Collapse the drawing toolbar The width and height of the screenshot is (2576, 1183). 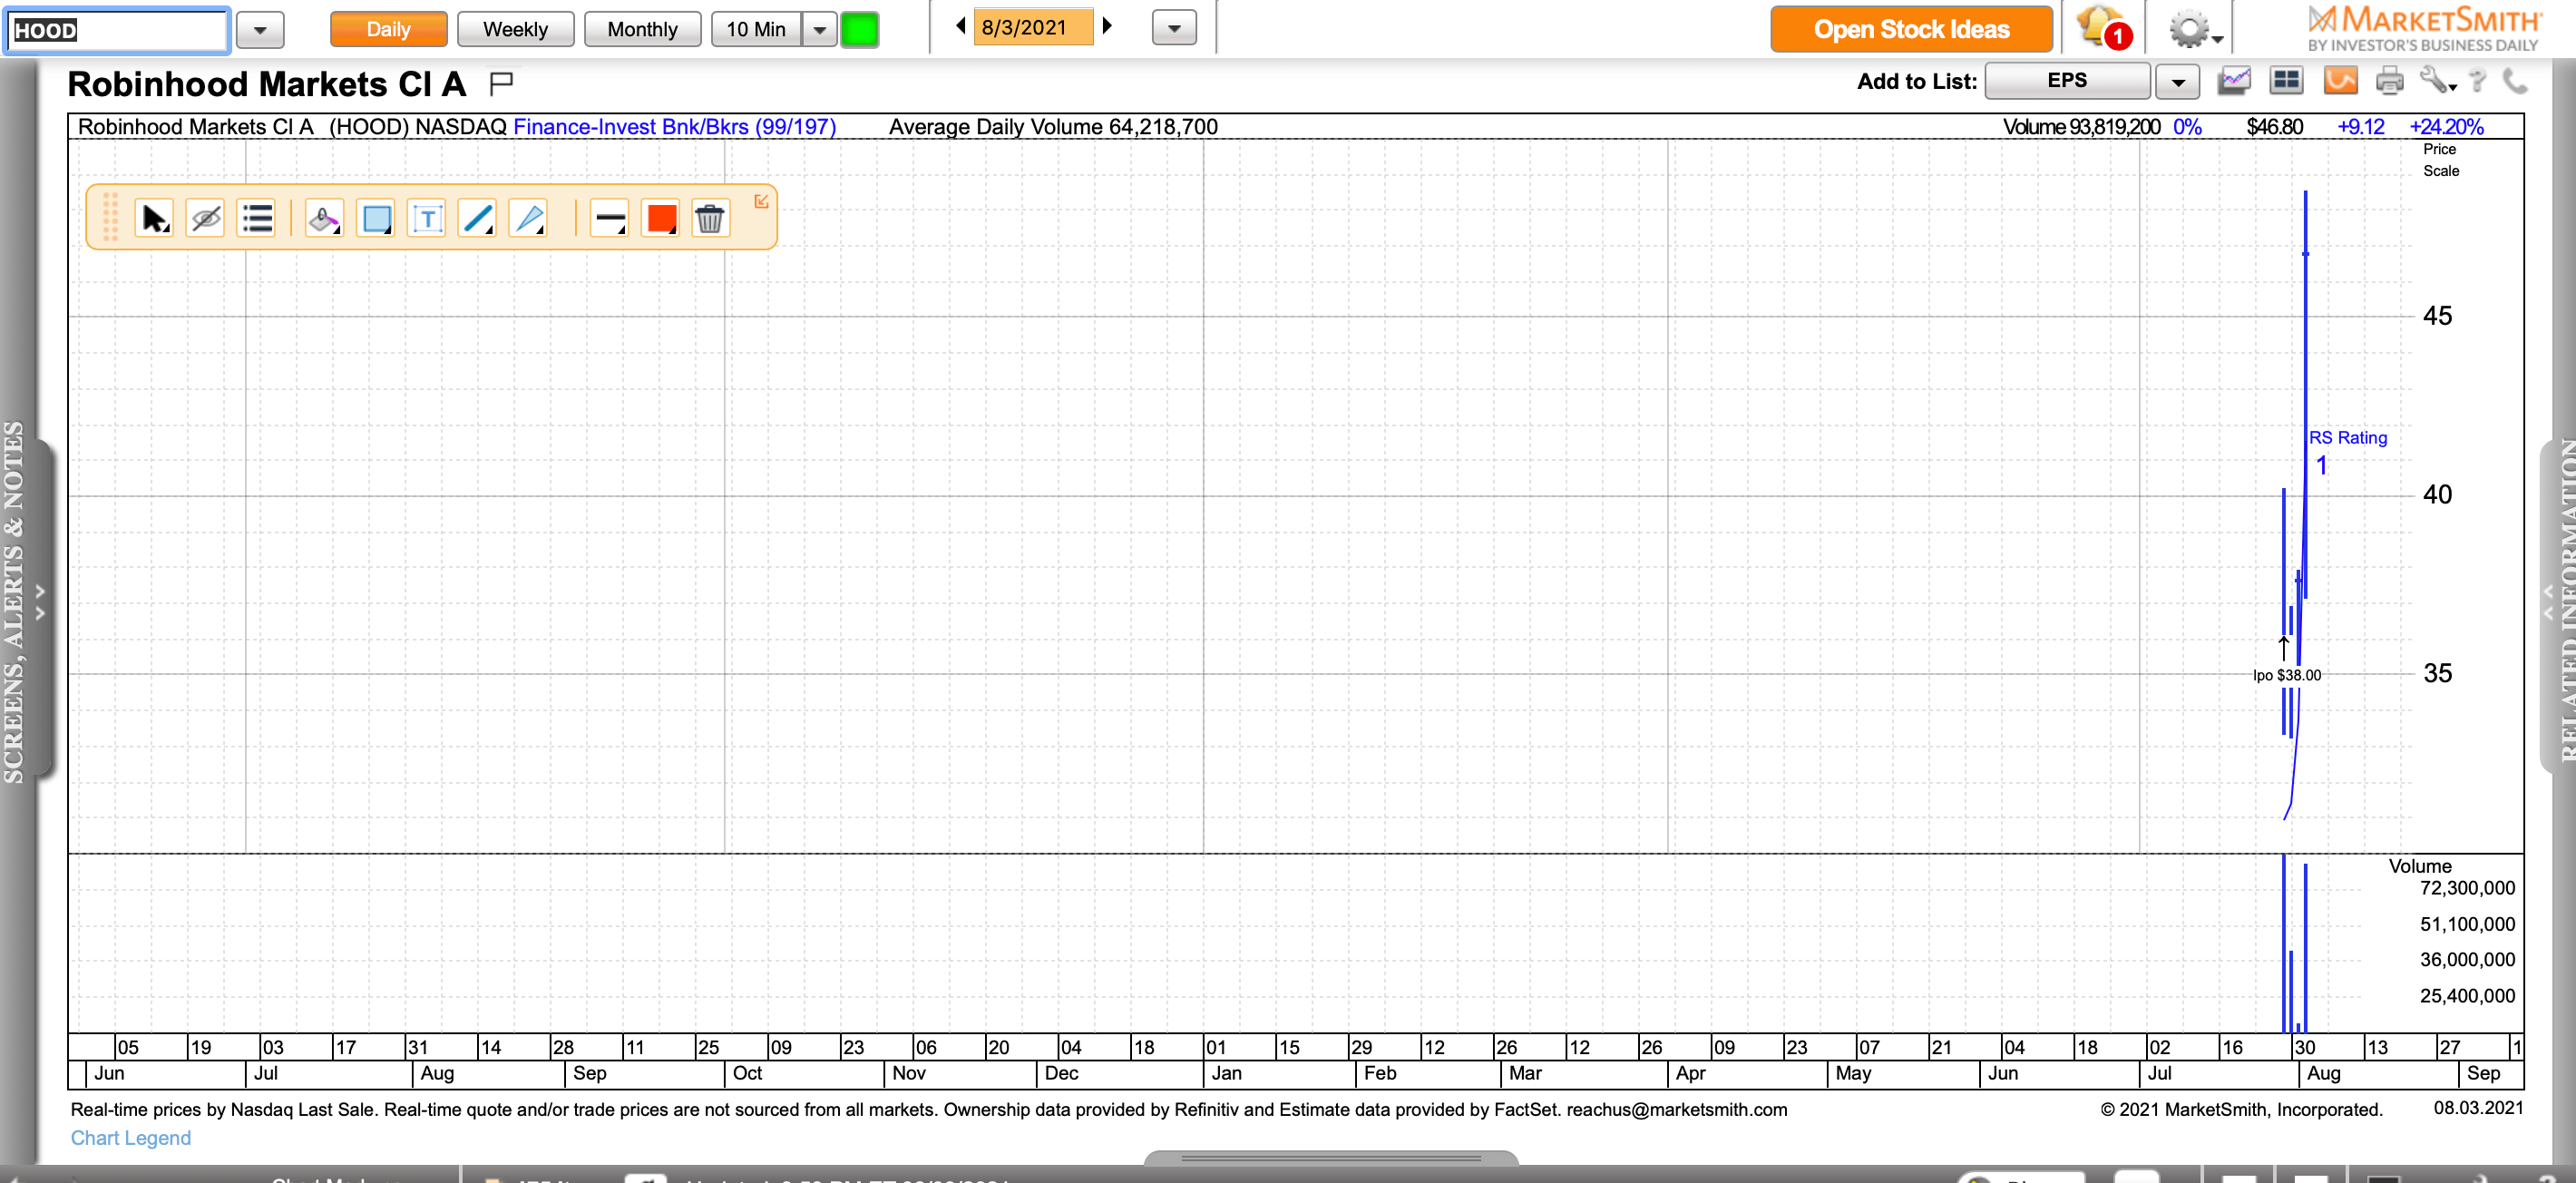(761, 201)
